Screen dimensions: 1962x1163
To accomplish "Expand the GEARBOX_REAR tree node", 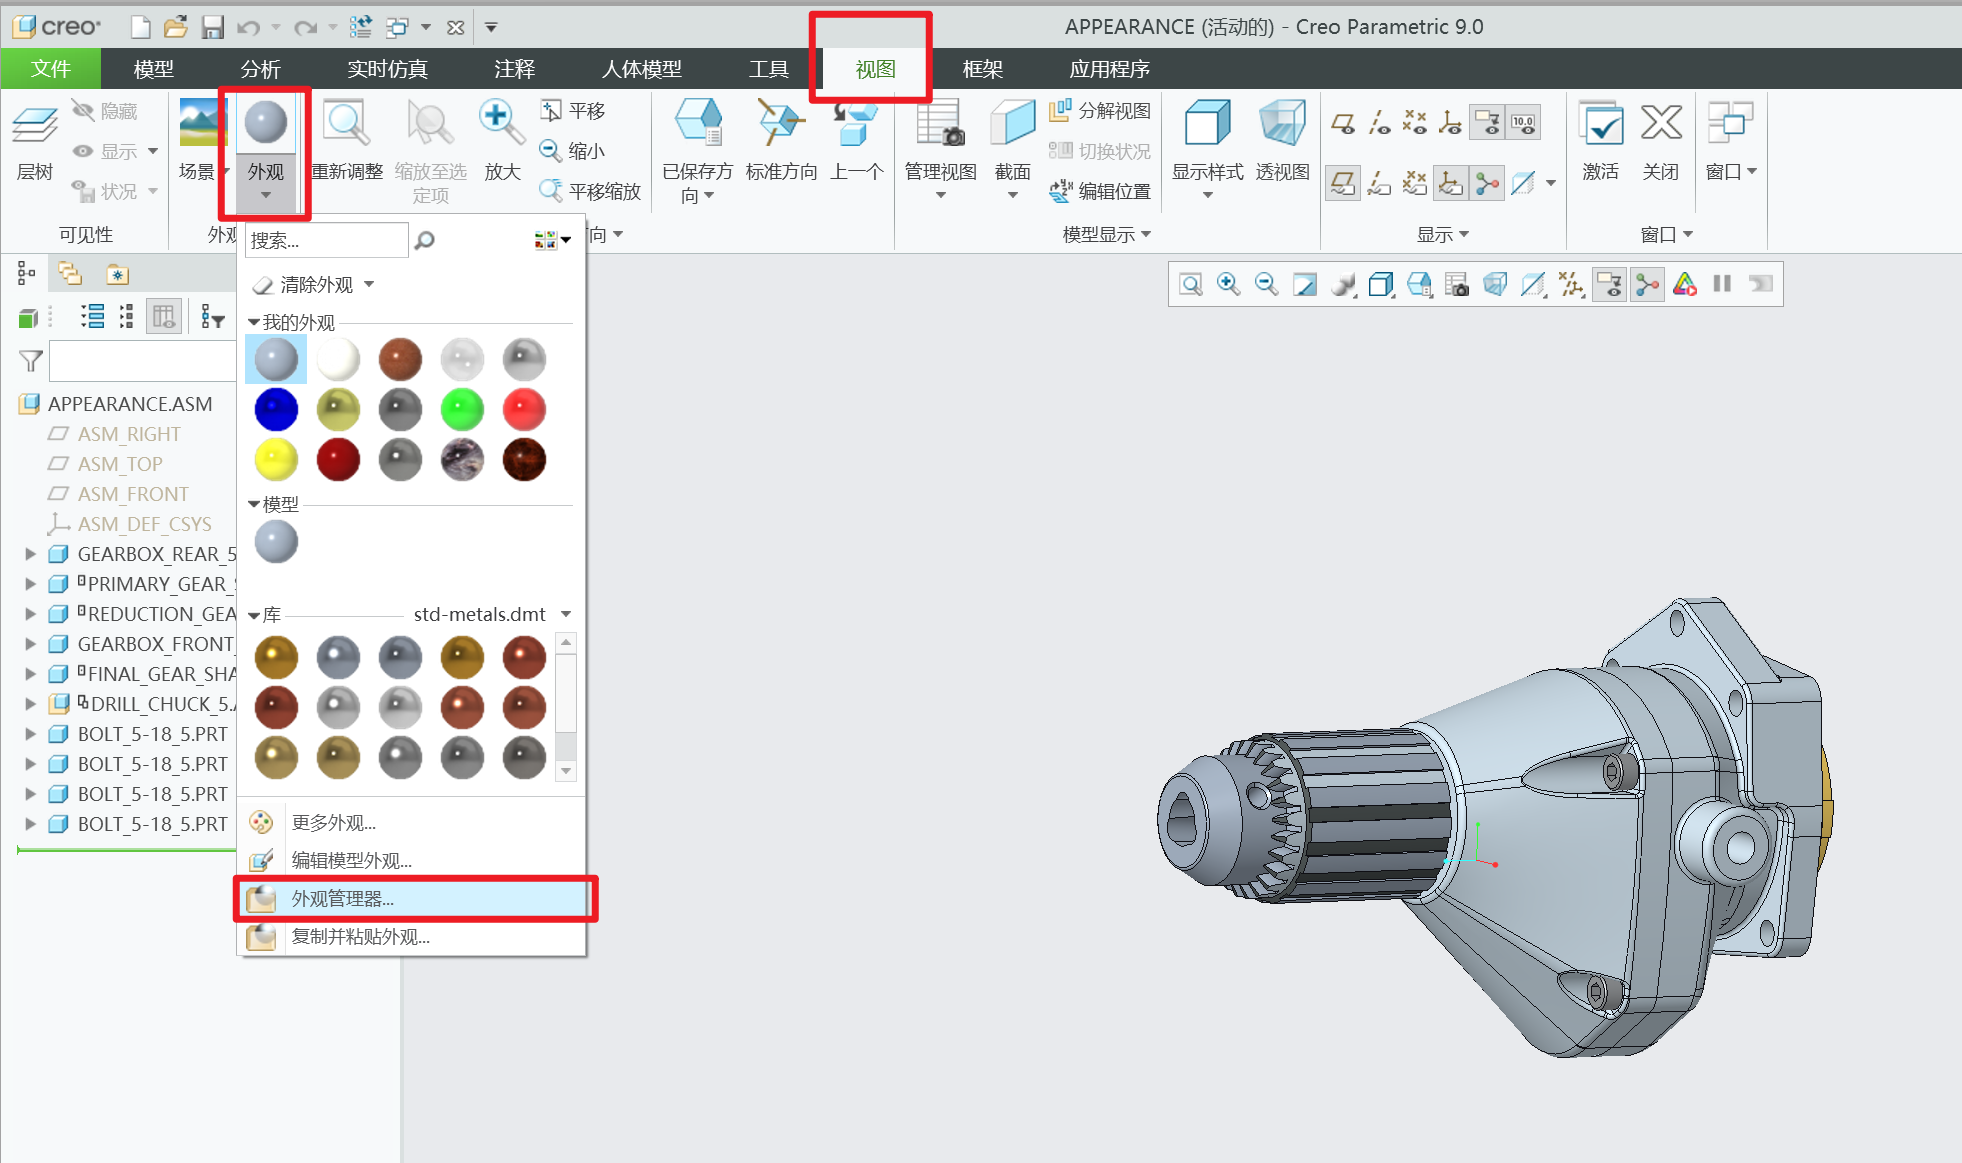I will tap(30, 554).
